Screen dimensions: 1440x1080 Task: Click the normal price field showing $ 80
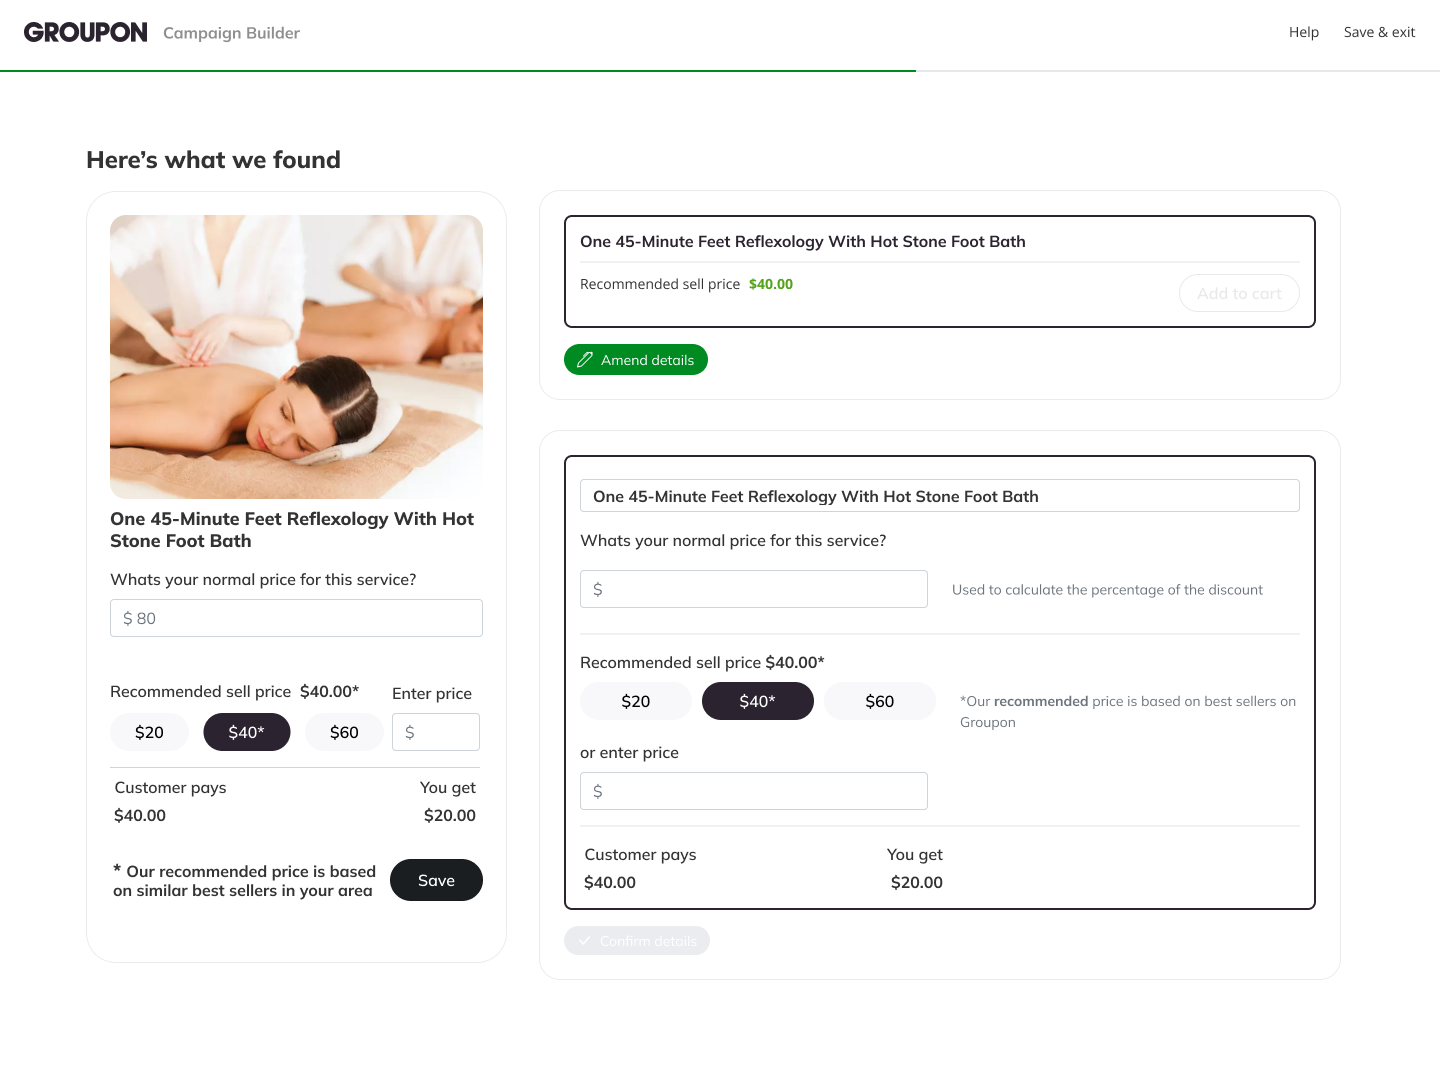[x=296, y=618]
